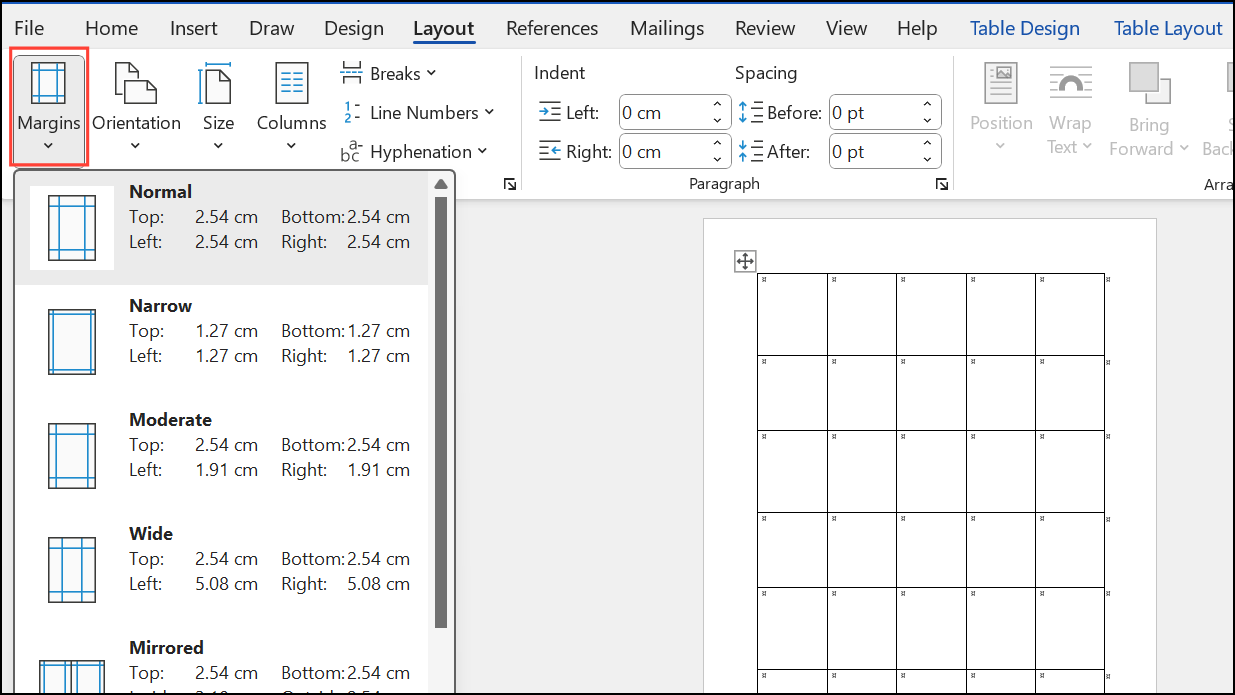Click the Spacing Before input field

tap(870, 113)
